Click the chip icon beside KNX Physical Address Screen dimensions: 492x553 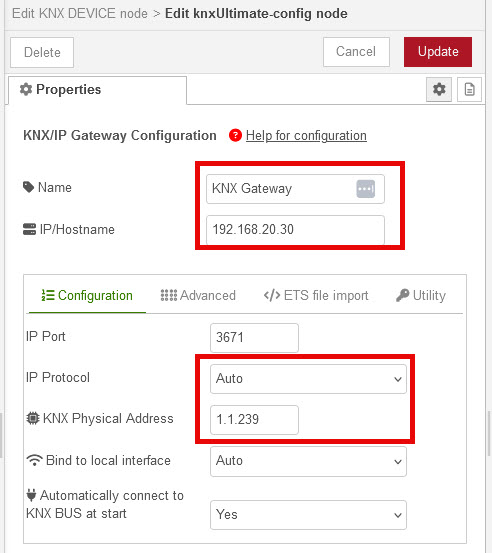point(33,418)
